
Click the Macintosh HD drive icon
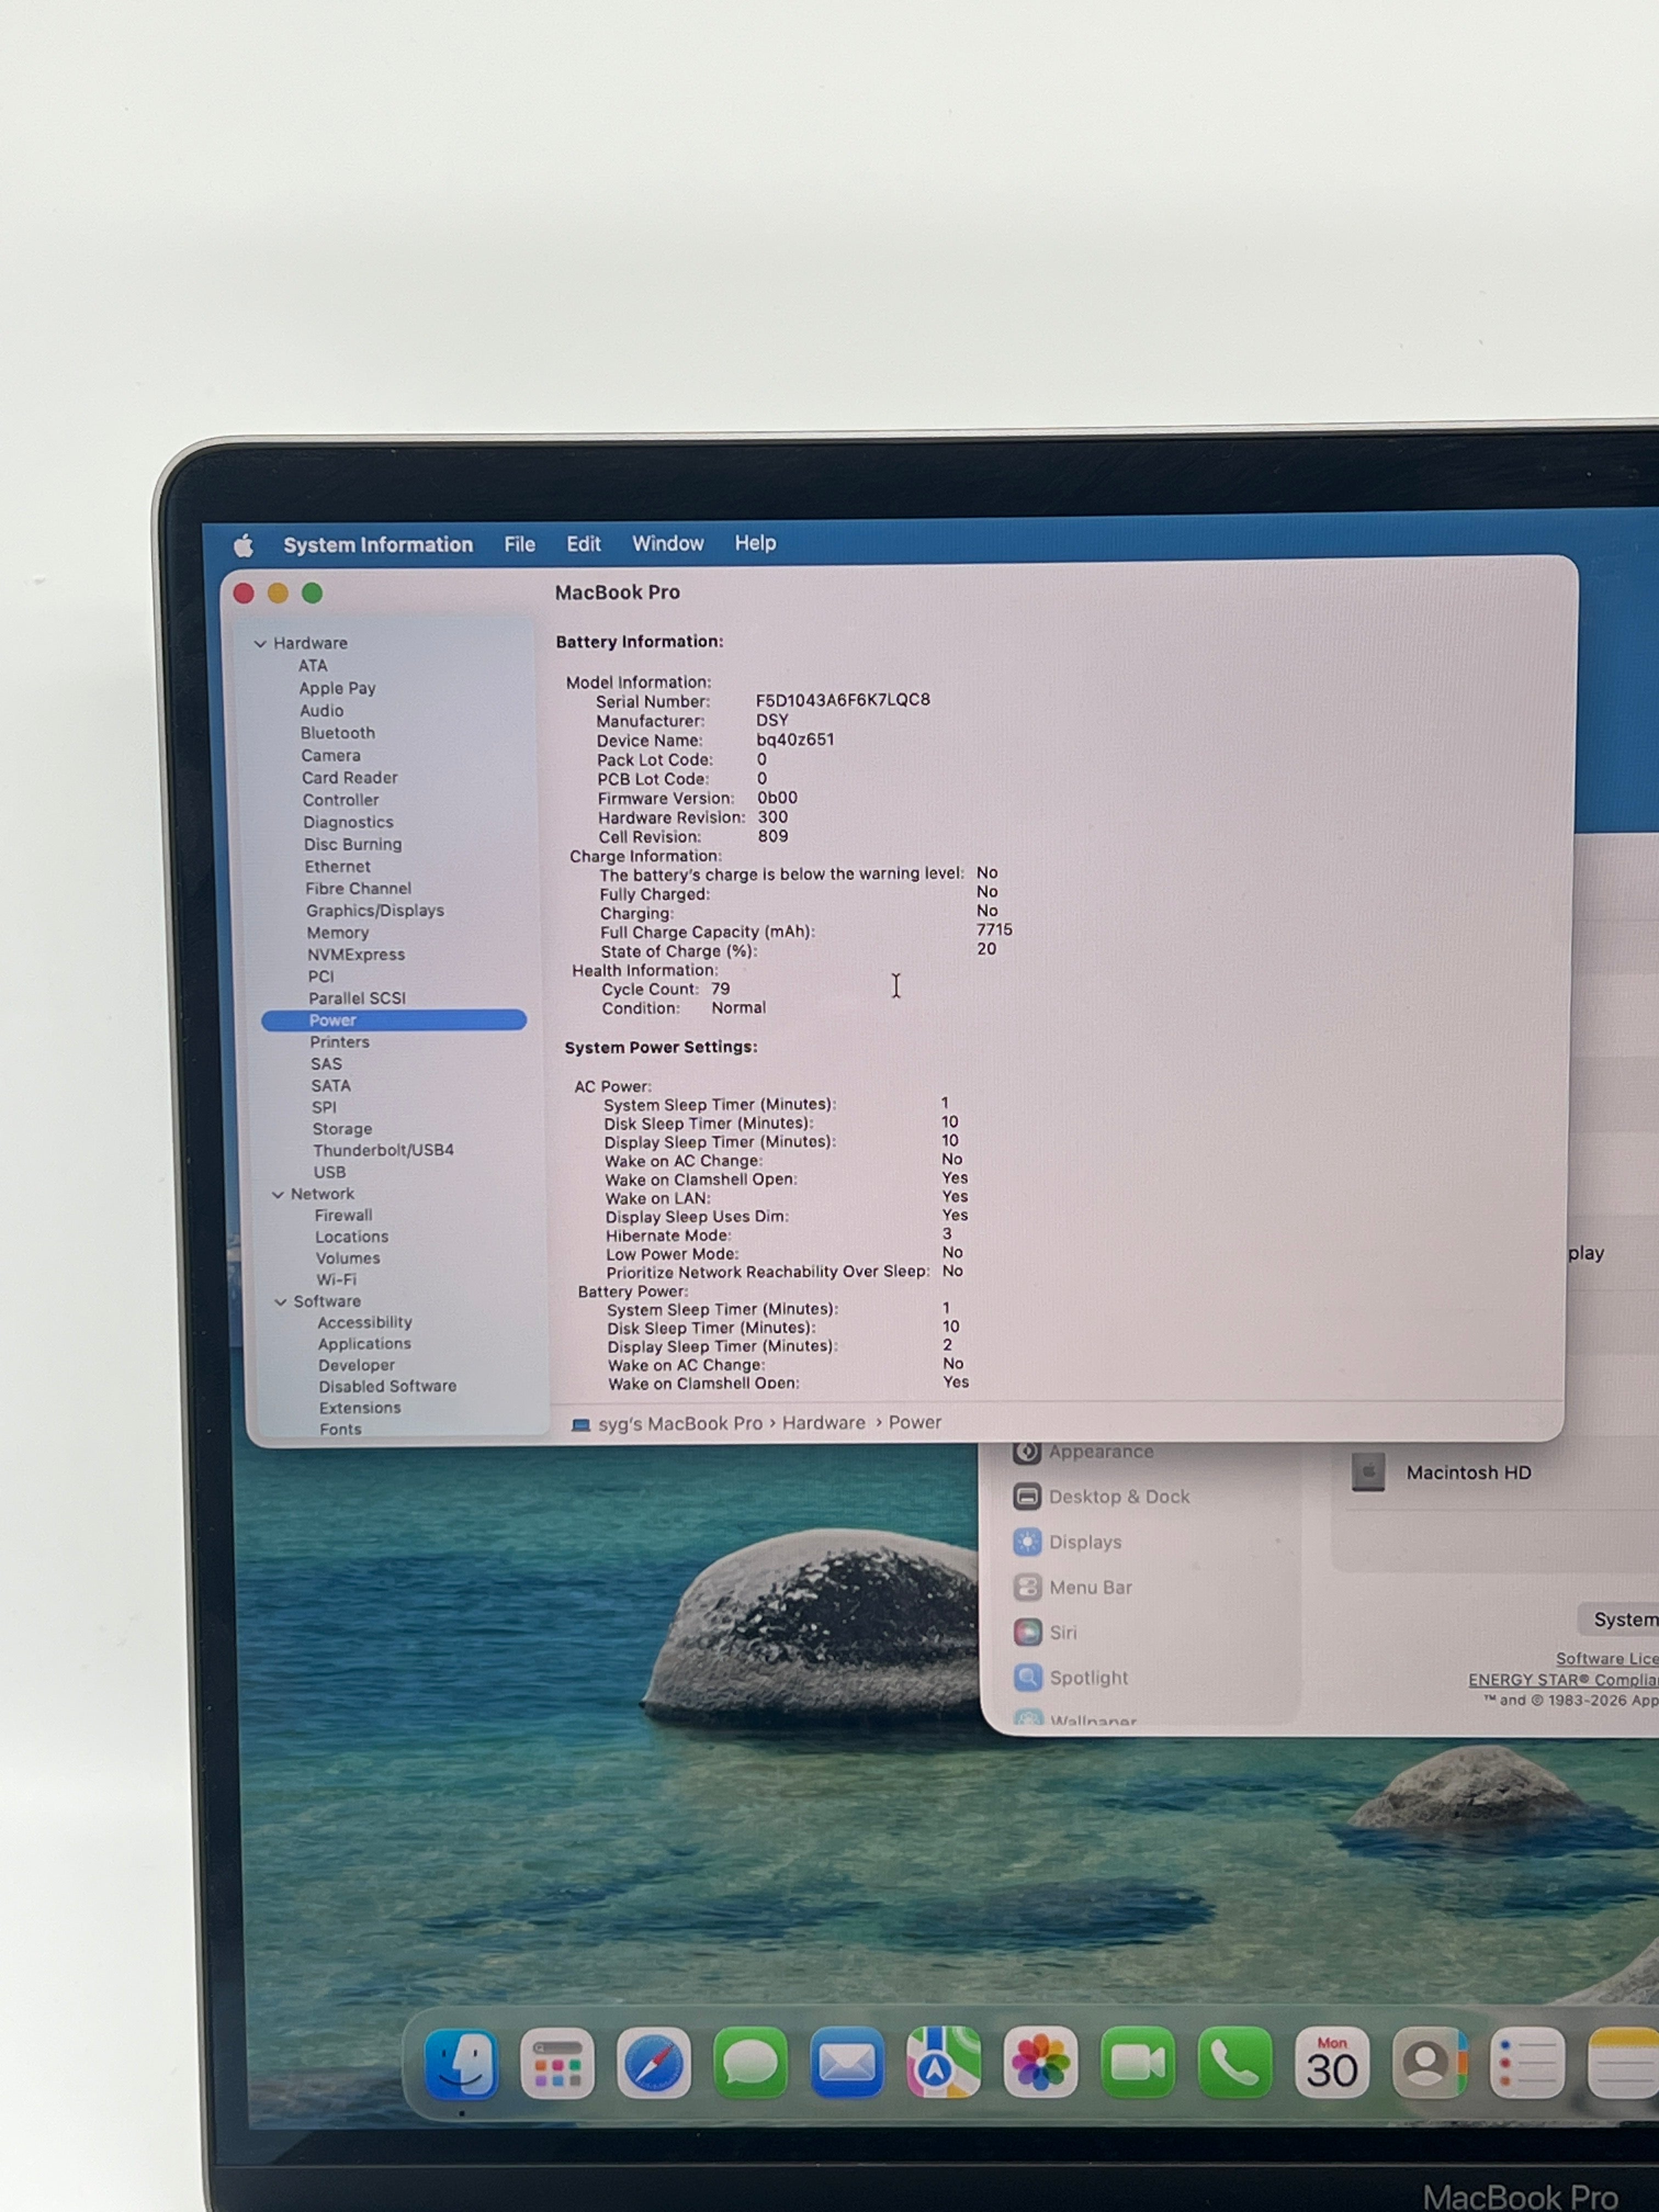point(1368,1472)
